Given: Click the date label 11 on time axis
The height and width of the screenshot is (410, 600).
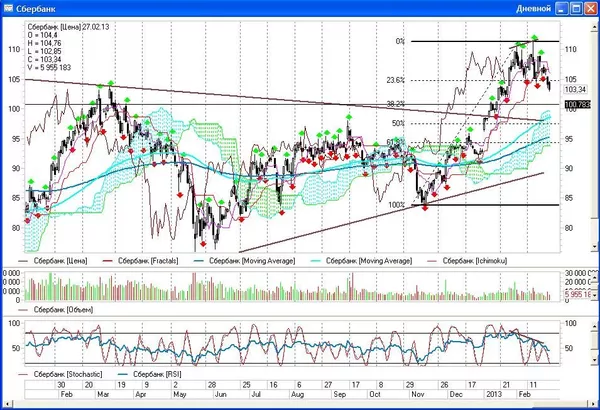Looking at the screenshot, I should coord(533,385).
